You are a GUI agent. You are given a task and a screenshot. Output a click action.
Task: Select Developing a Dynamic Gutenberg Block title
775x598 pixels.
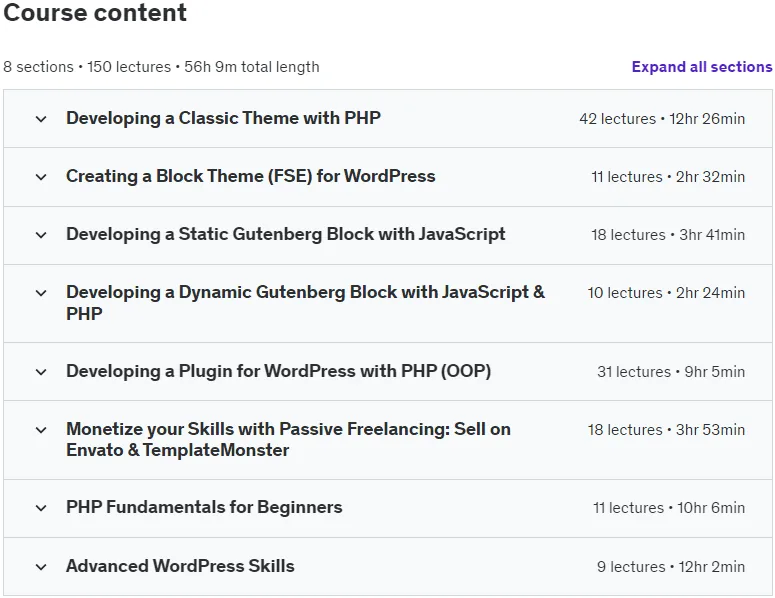pos(305,302)
